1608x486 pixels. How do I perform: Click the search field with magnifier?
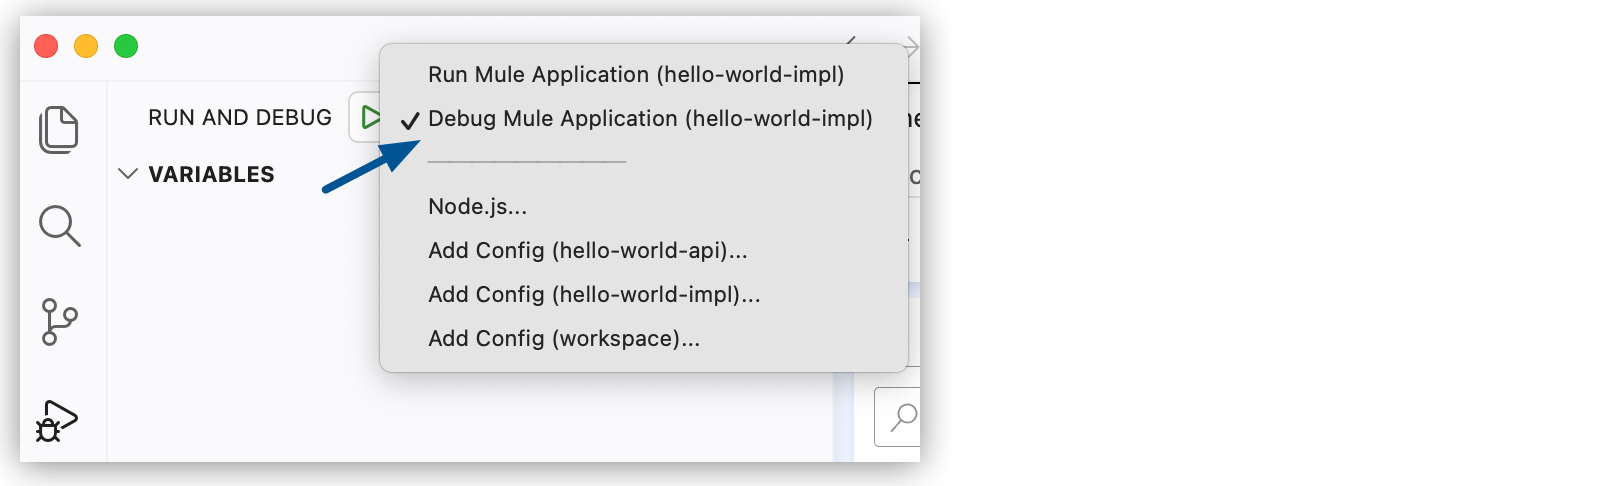coord(897,417)
